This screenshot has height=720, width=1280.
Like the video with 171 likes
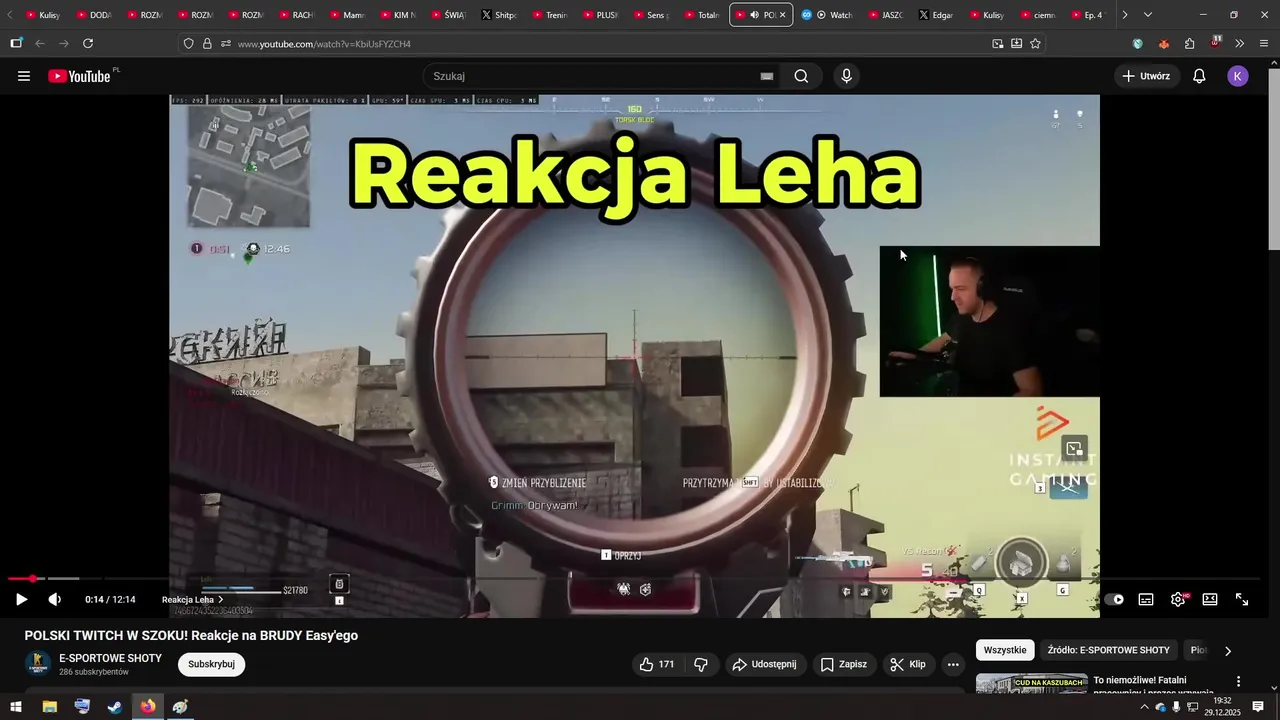click(656, 664)
